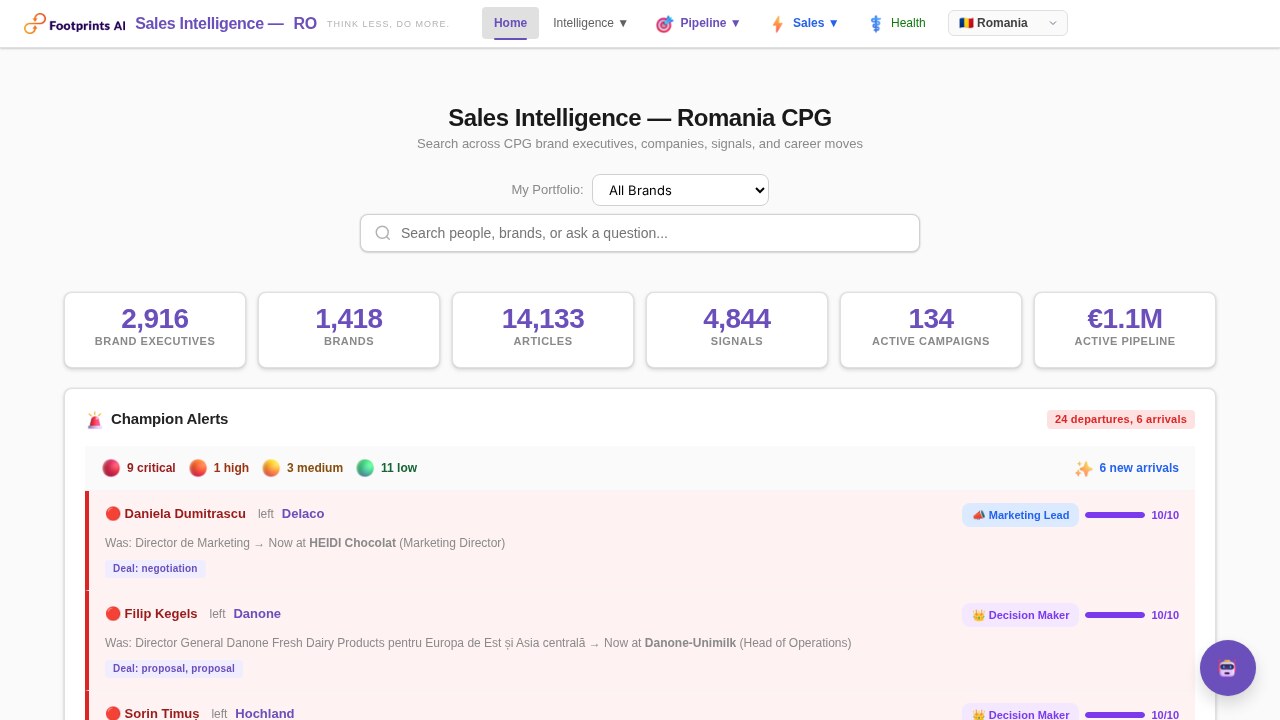Open the Danone brand link
The image size is (1280, 720).
tap(257, 614)
